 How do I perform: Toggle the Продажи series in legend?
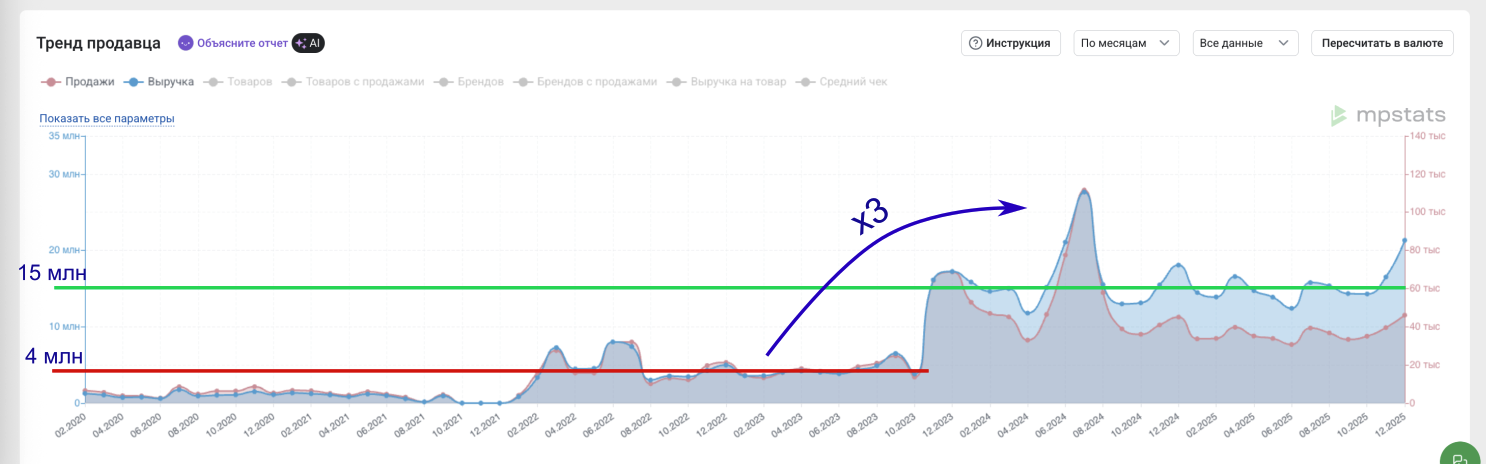(x=78, y=81)
